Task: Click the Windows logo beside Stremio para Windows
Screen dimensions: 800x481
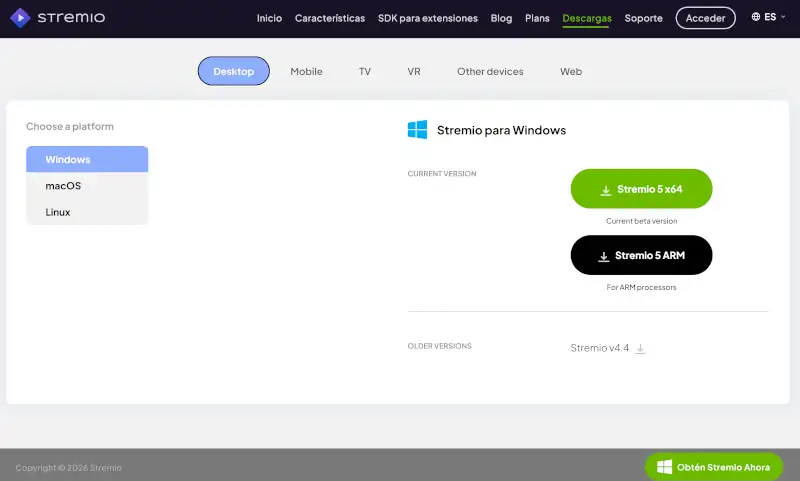Action: point(417,130)
